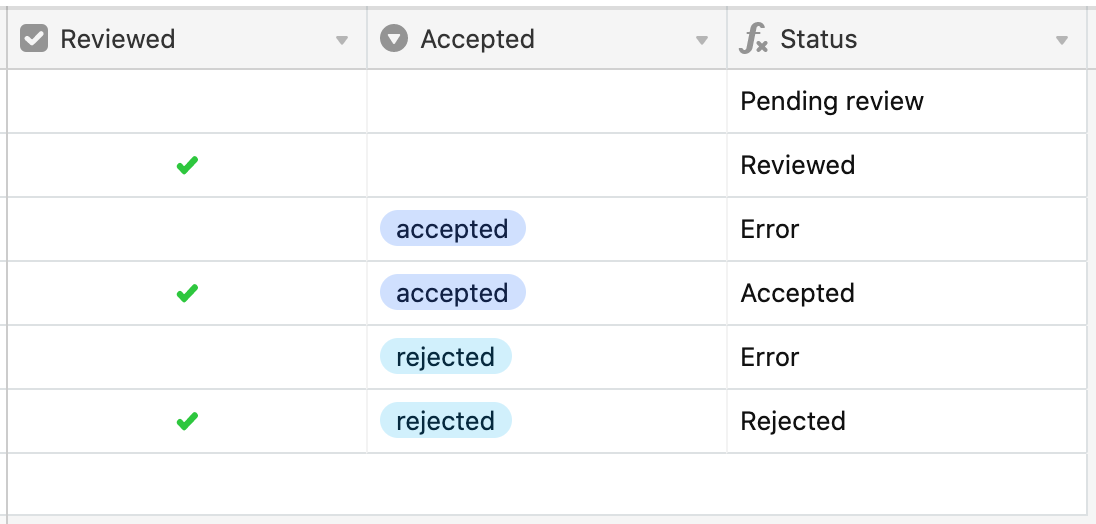The image size is (1096, 524).
Task: Select the Pending review status cell
Action: (907, 101)
